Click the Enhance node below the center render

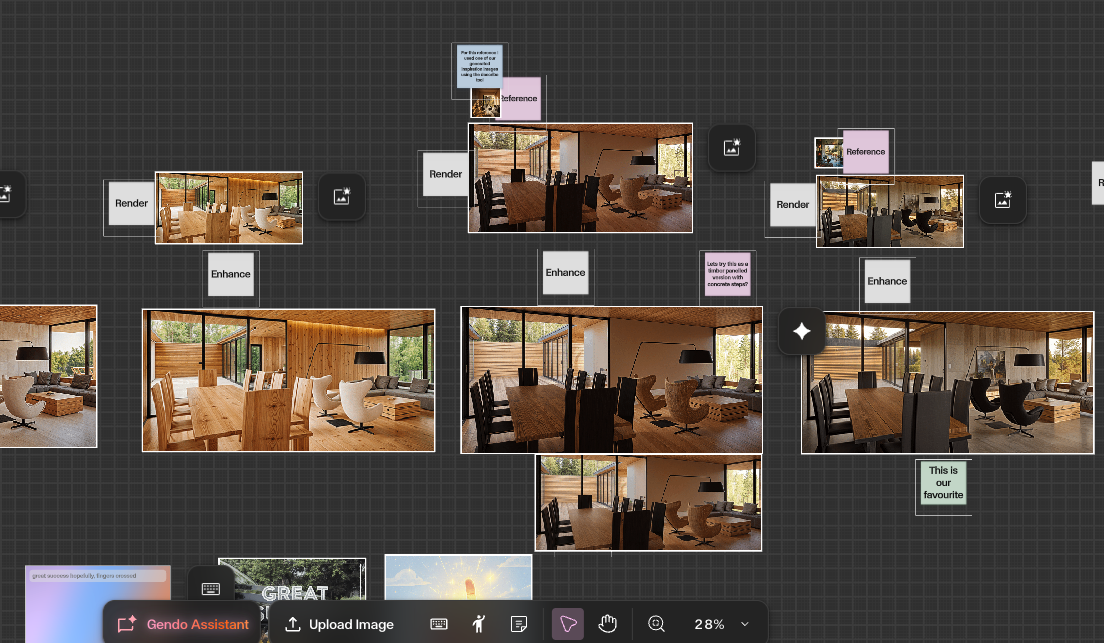click(565, 272)
